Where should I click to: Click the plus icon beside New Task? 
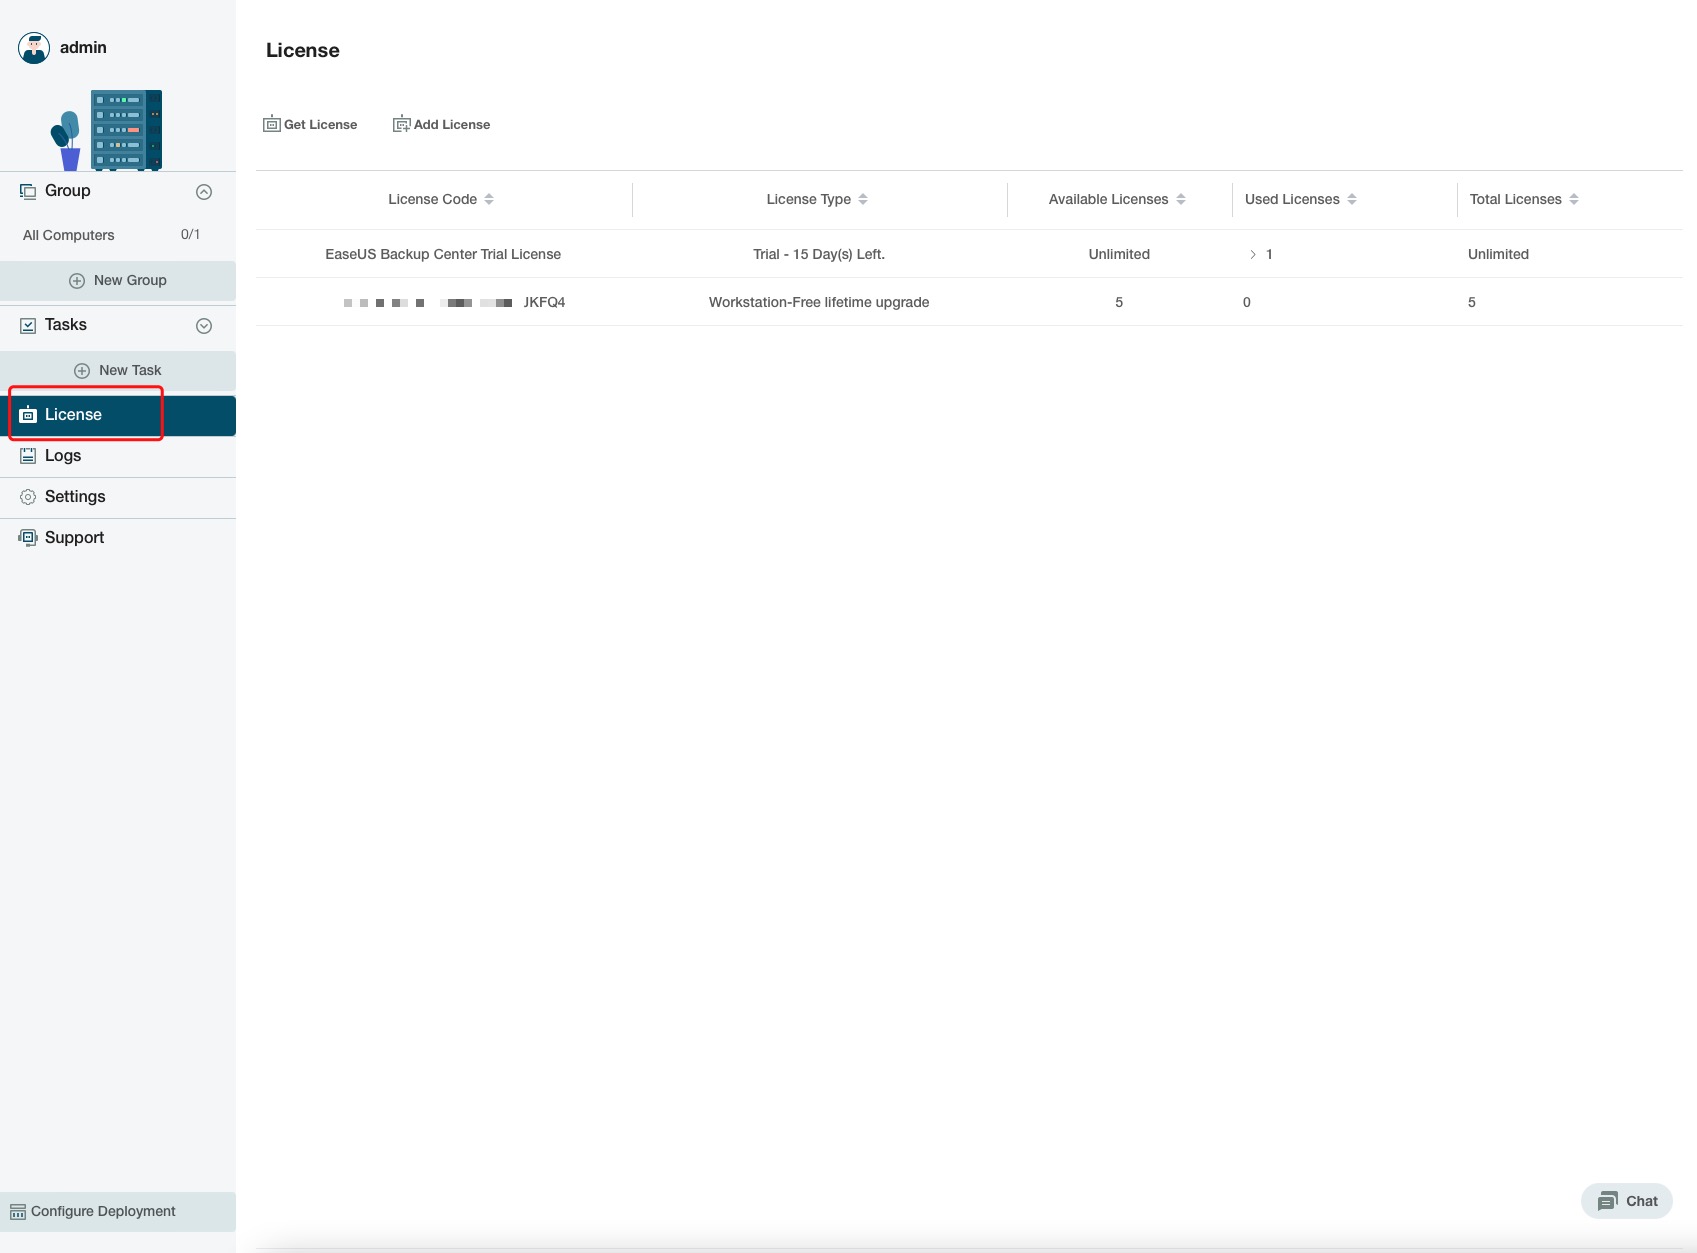pyautogui.click(x=82, y=371)
